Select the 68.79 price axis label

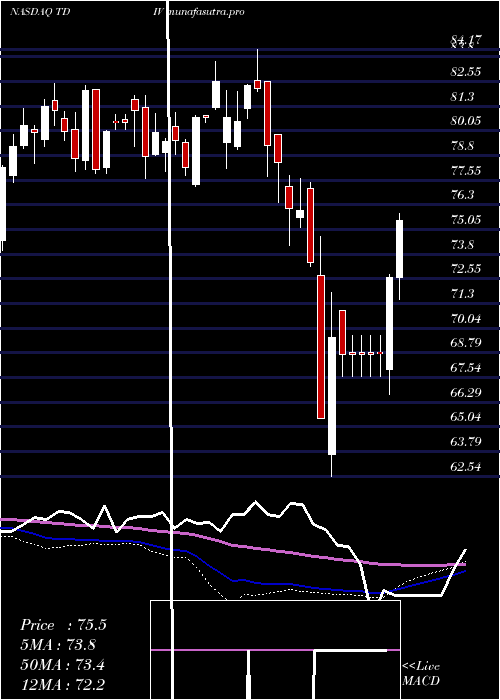click(x=466, y=343)
